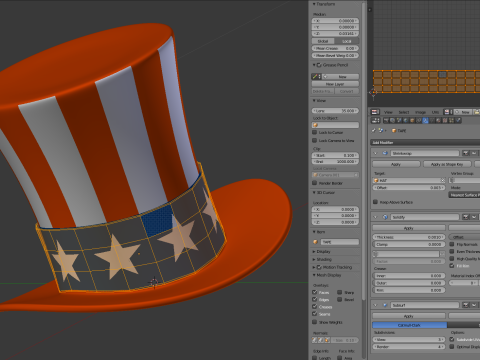Toggle Shrinkwrap modifier render visibility icon
Image resolution: width=480 pixels, height=360 pixels.
465,153
